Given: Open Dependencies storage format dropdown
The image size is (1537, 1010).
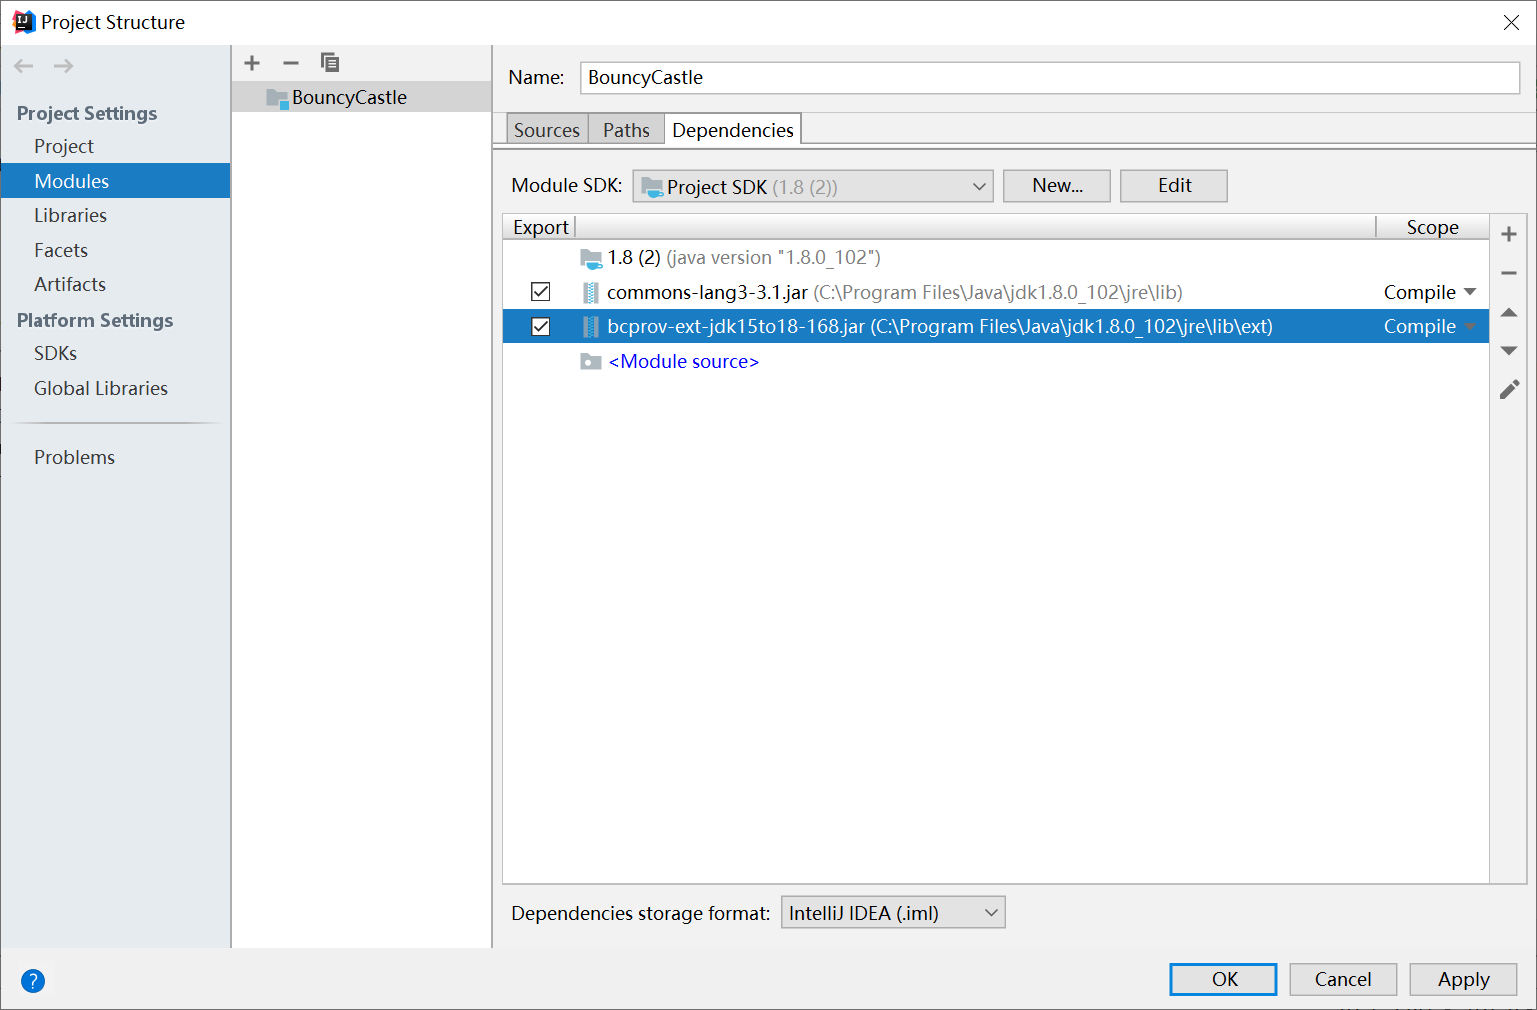Looking at the screenshot, I should click(893, 913).
